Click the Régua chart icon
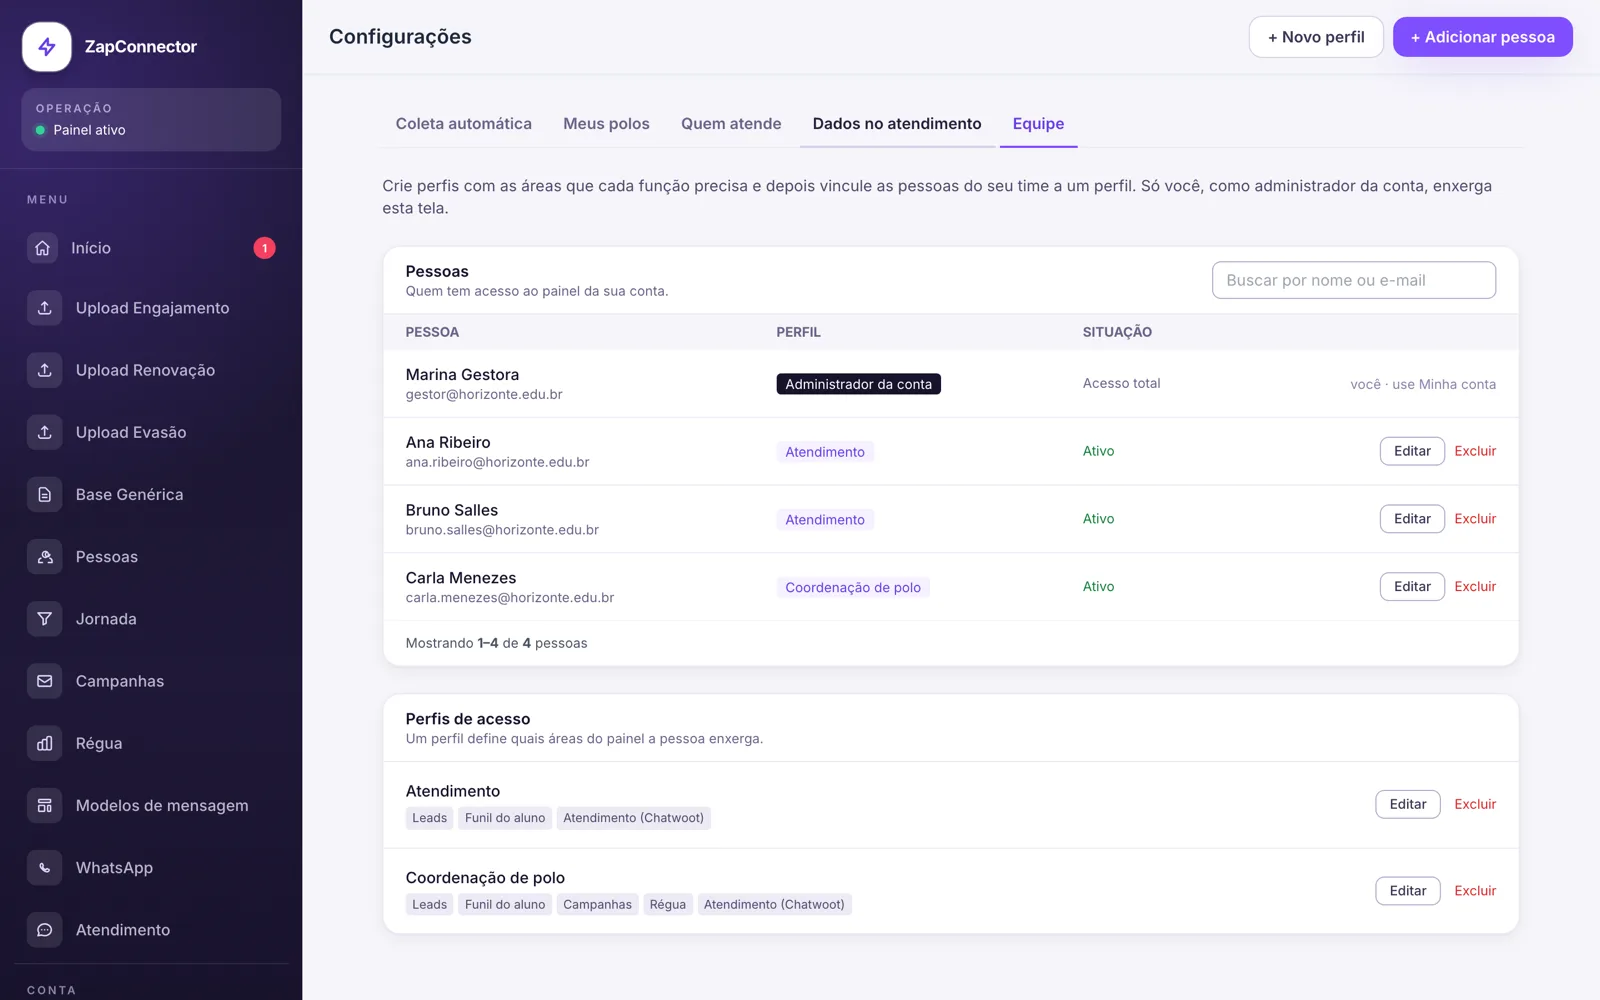Screen dimensions: 1600x1000 pyautogui.click(x=44, y=743)
